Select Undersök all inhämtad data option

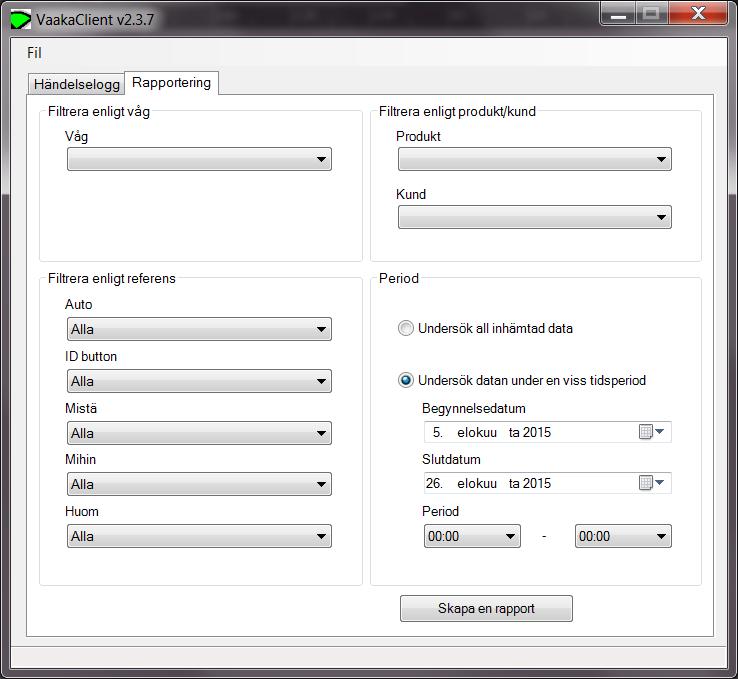point(485,328)
